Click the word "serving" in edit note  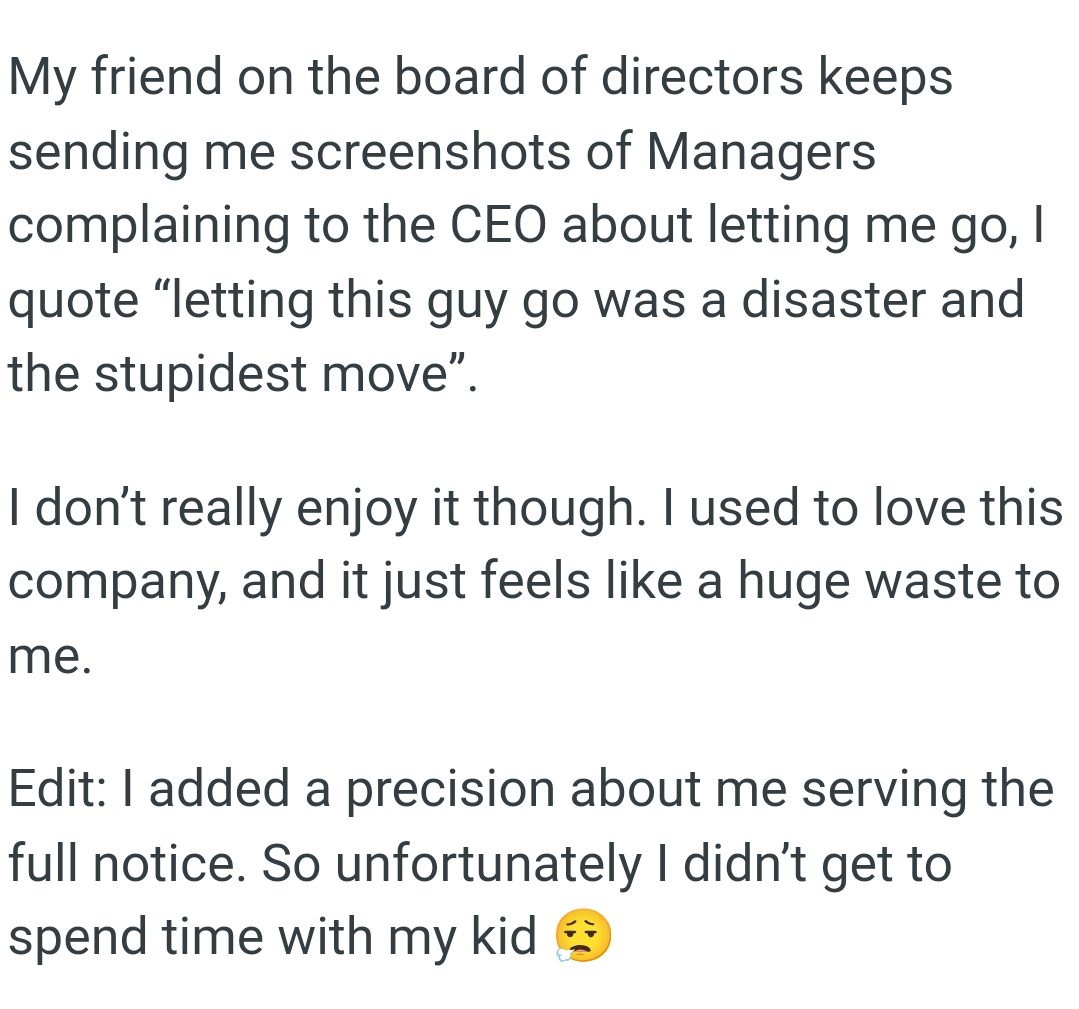point(884,790)
